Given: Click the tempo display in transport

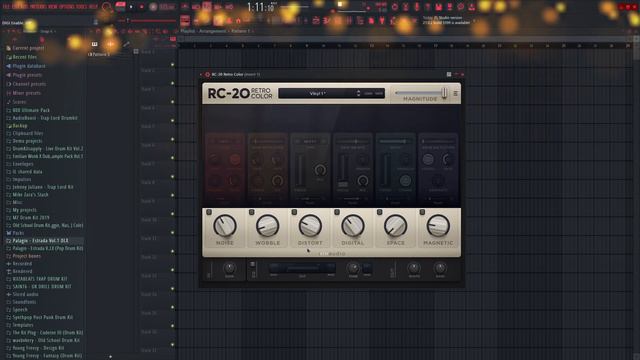Looking at the screenshot, I should point(166,7).
